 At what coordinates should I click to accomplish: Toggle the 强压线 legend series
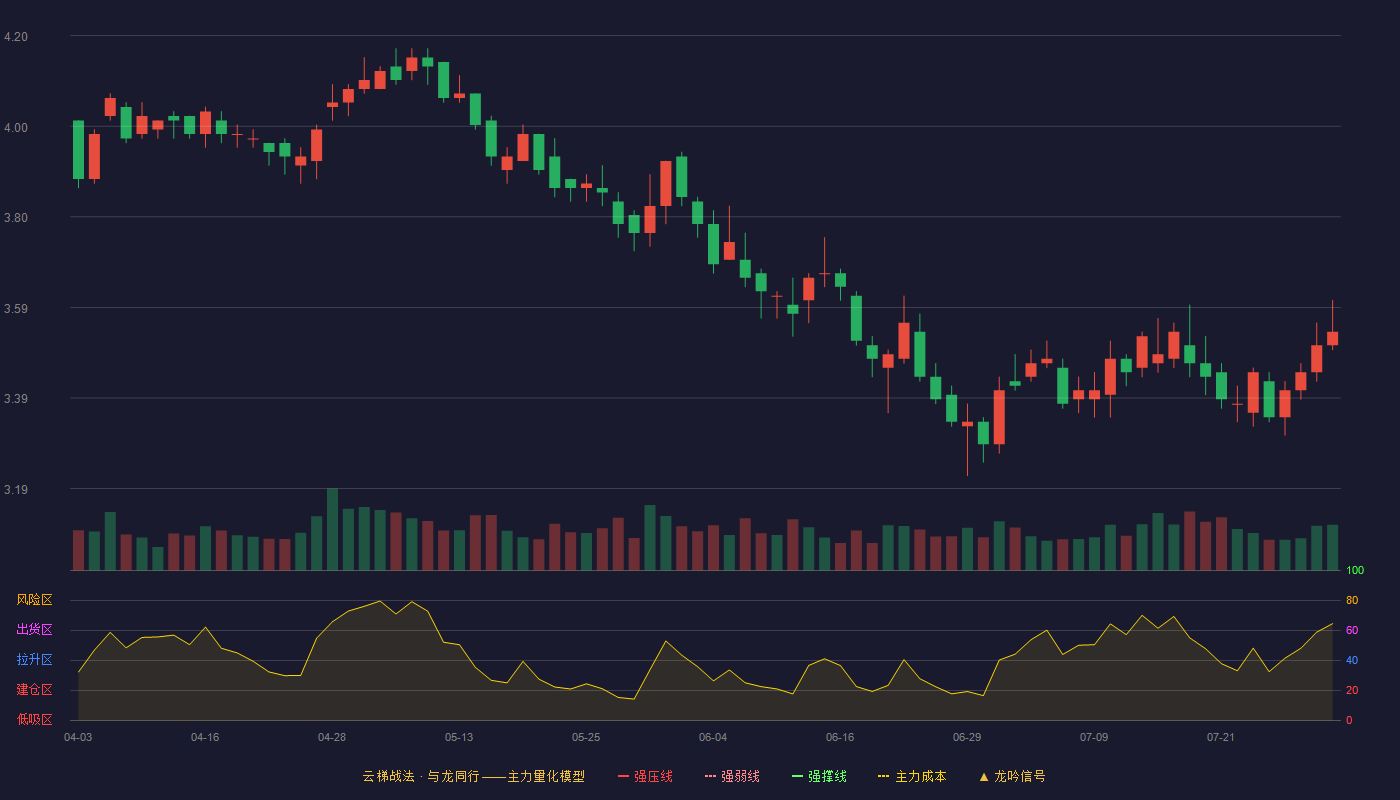(645, 776)
